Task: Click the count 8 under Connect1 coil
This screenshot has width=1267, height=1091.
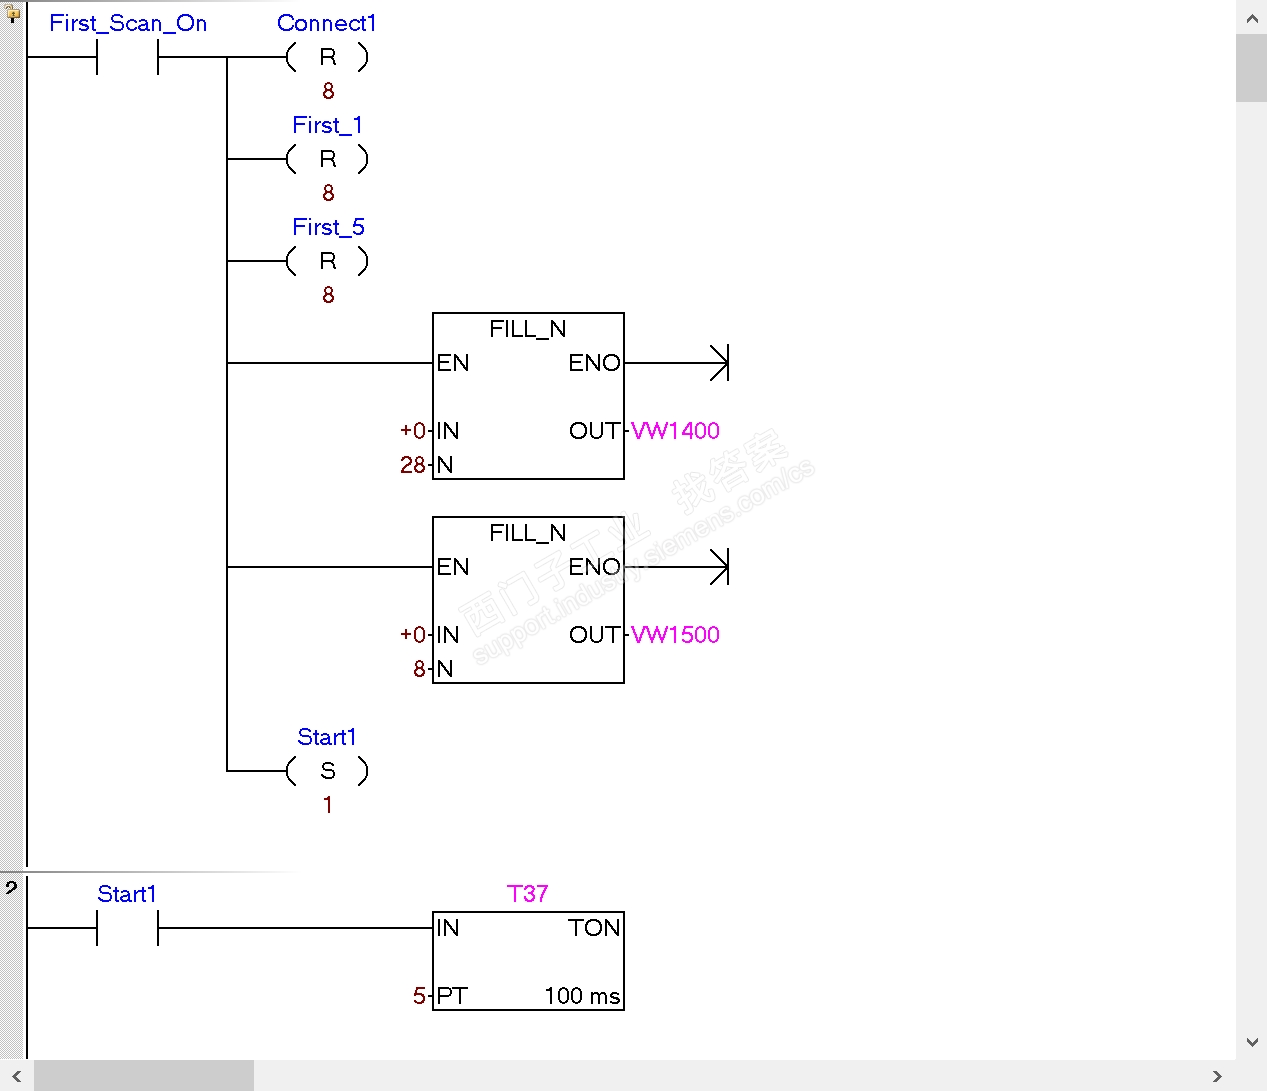Action: [x=328, y=91]
